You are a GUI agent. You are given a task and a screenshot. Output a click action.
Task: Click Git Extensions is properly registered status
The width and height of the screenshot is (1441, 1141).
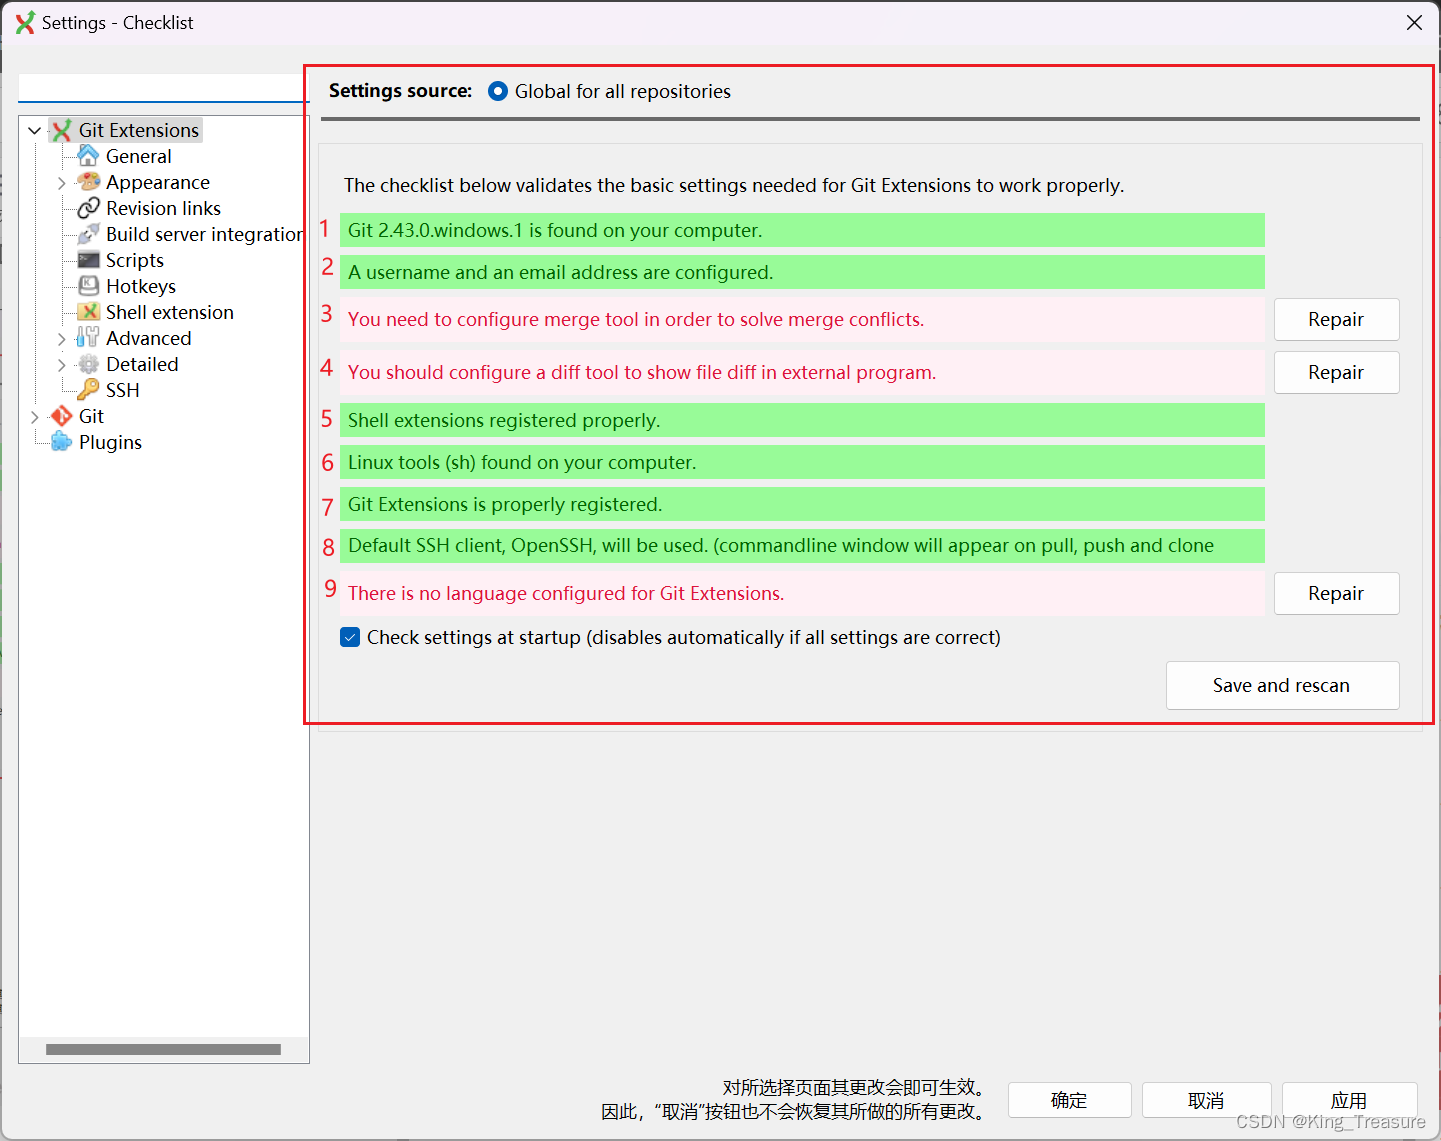pyautogui.click(x=802, y=504)
